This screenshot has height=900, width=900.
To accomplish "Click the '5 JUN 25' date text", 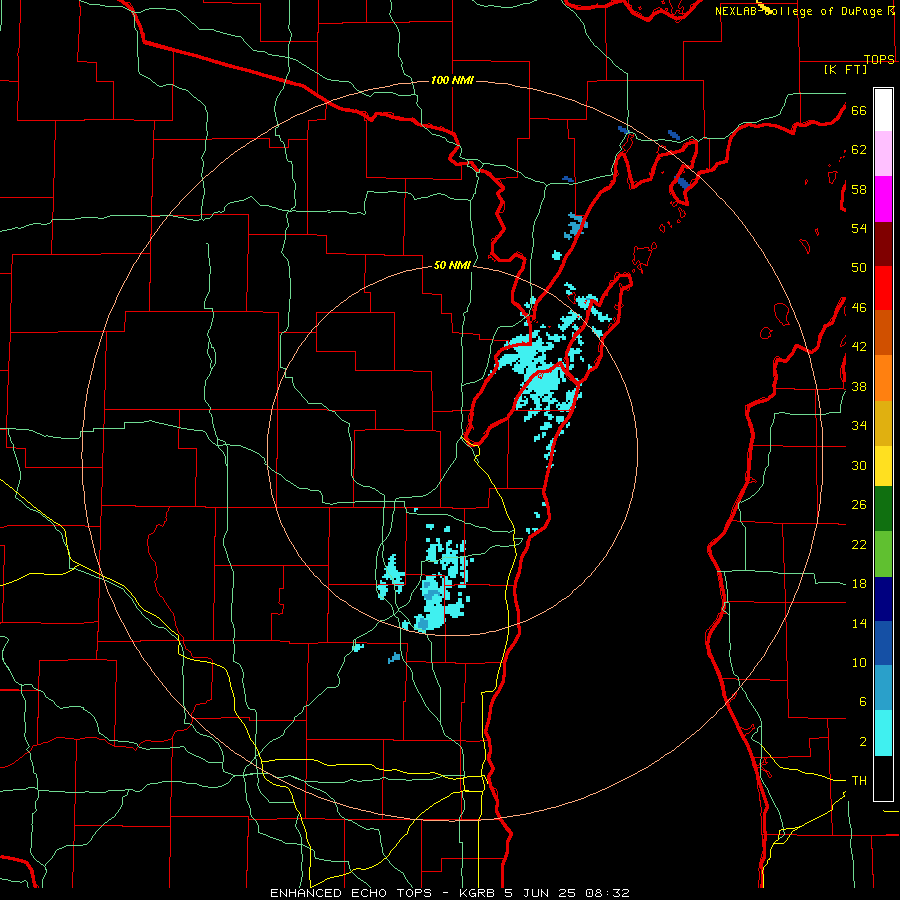I will (x=540, y=893).
